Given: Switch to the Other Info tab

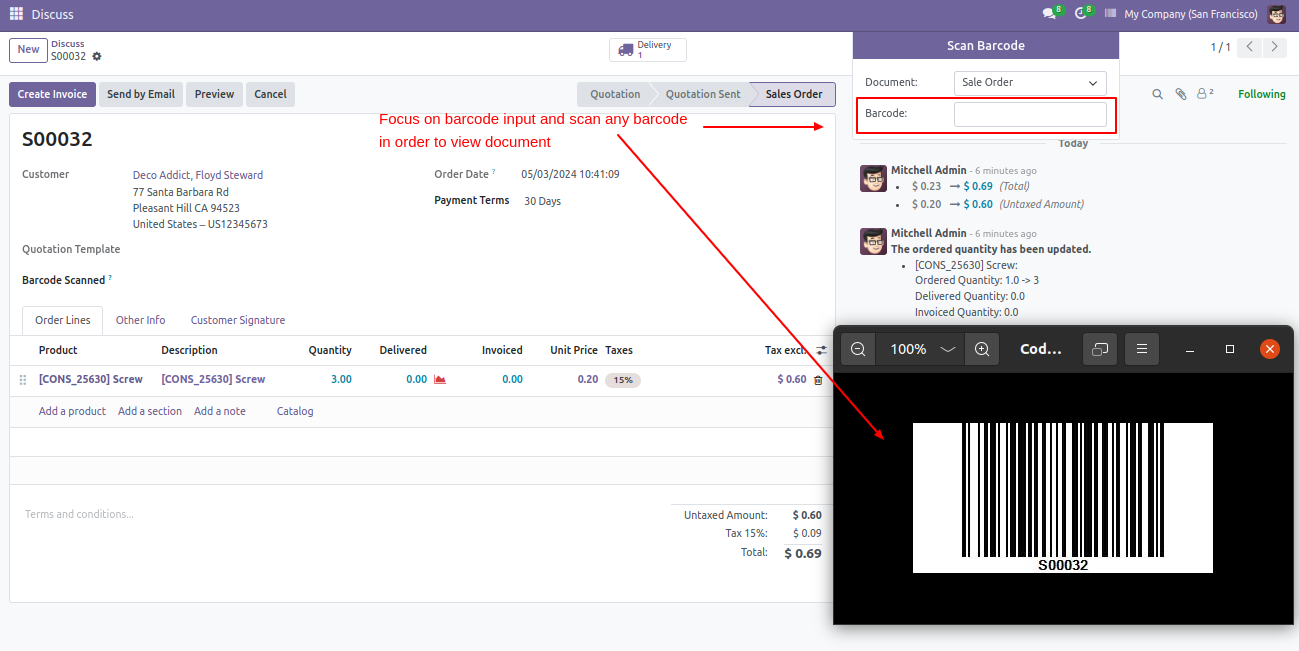Looking at the screenshot, I should point(141,320).
